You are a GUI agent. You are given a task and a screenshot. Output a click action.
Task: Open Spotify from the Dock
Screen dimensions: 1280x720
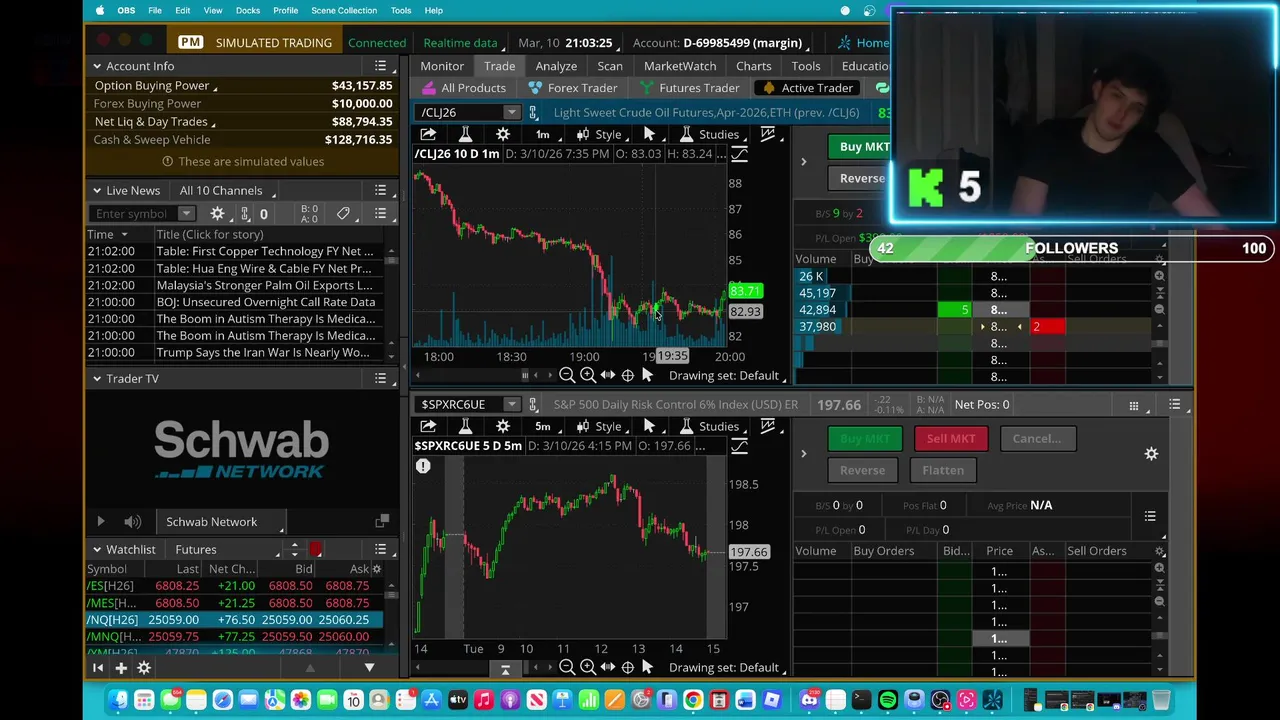(x=888, y=700)
